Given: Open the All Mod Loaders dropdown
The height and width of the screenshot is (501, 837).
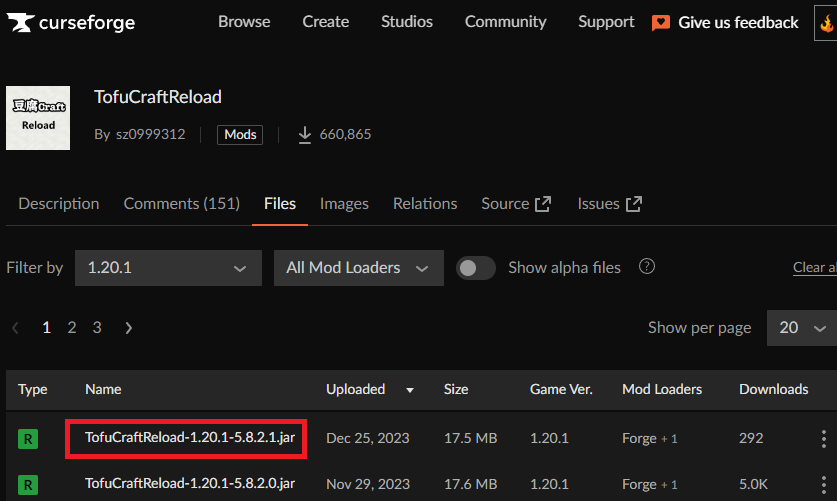Looking at the screenshot, I should (x=358, y=268).
